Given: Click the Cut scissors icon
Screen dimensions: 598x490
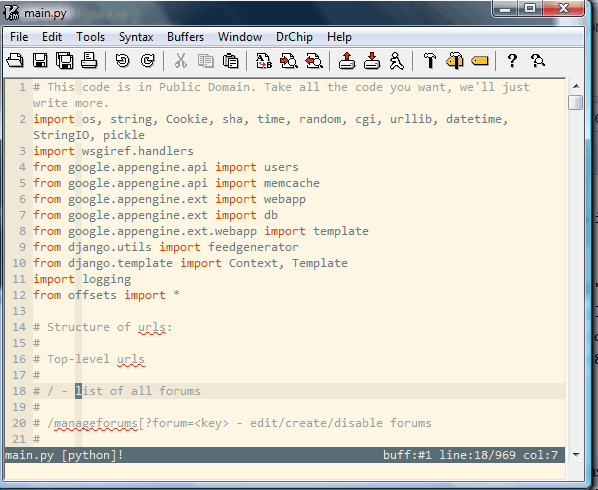Looking at the screenshot, I should click(x=181, y=61).
